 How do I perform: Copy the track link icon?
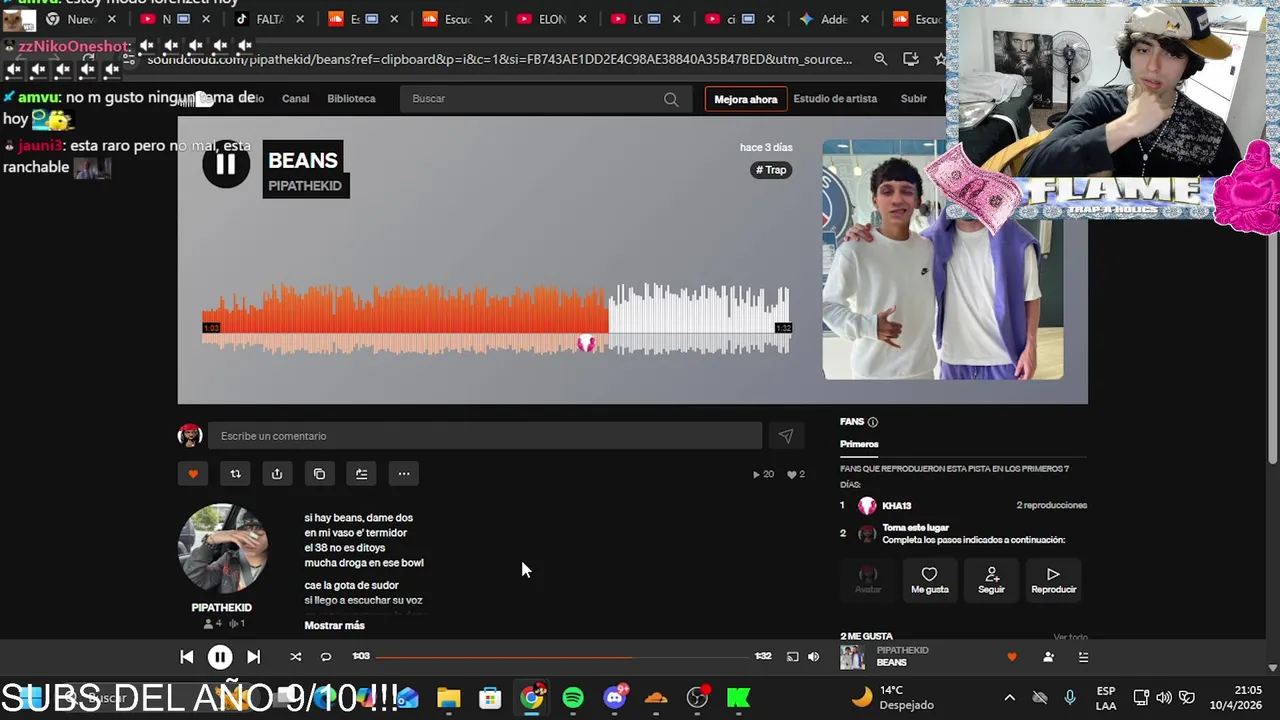pos(319,474)
